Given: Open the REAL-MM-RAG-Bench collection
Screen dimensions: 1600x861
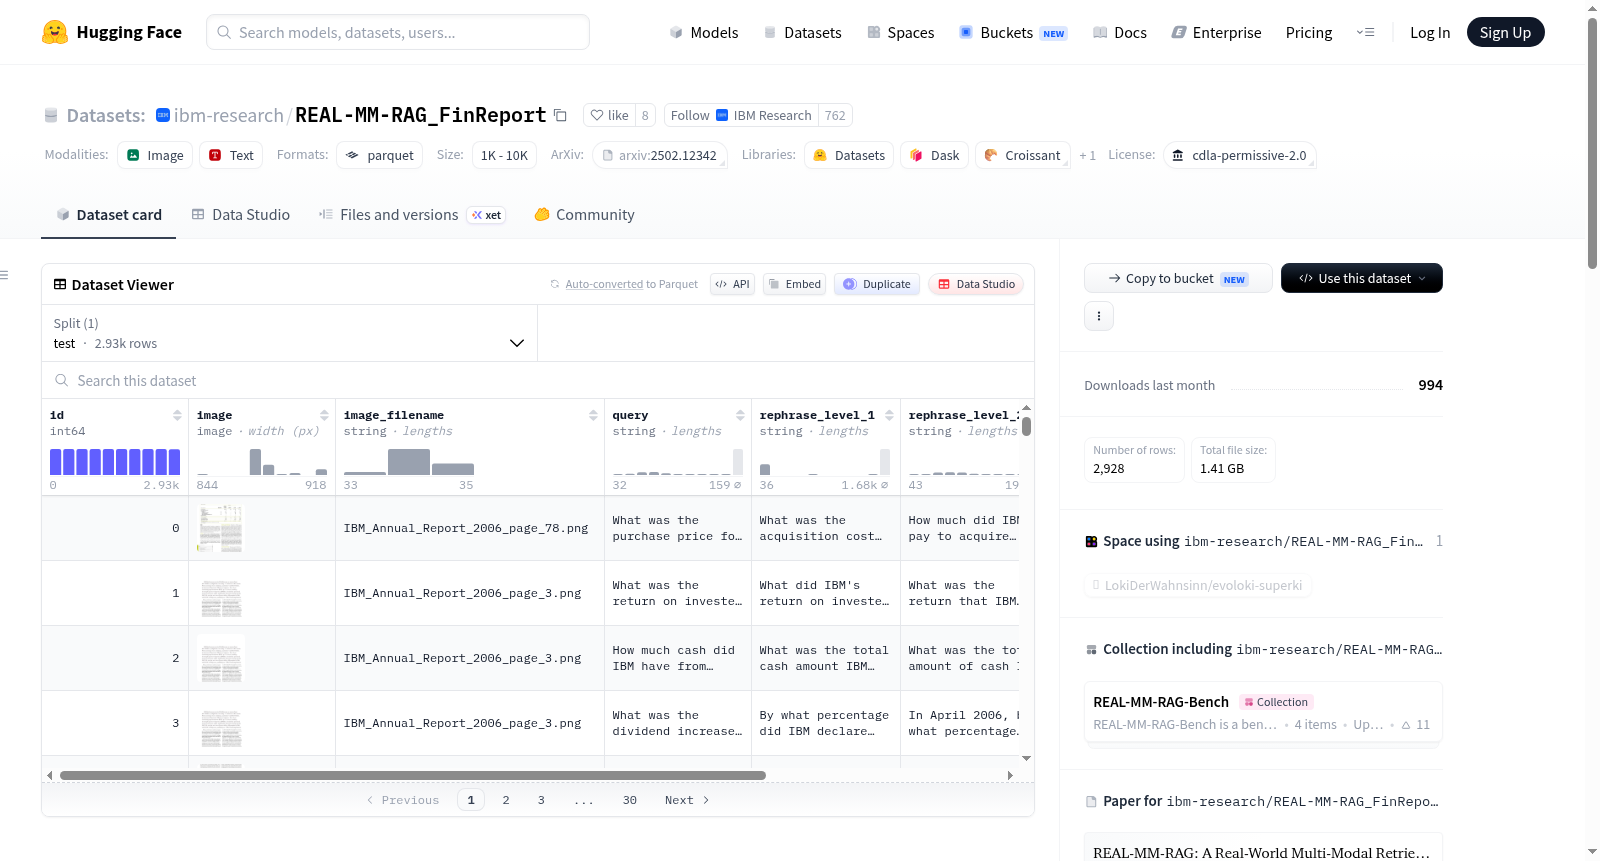Looking at the screenshot, I should click(x=1263, y=712).
